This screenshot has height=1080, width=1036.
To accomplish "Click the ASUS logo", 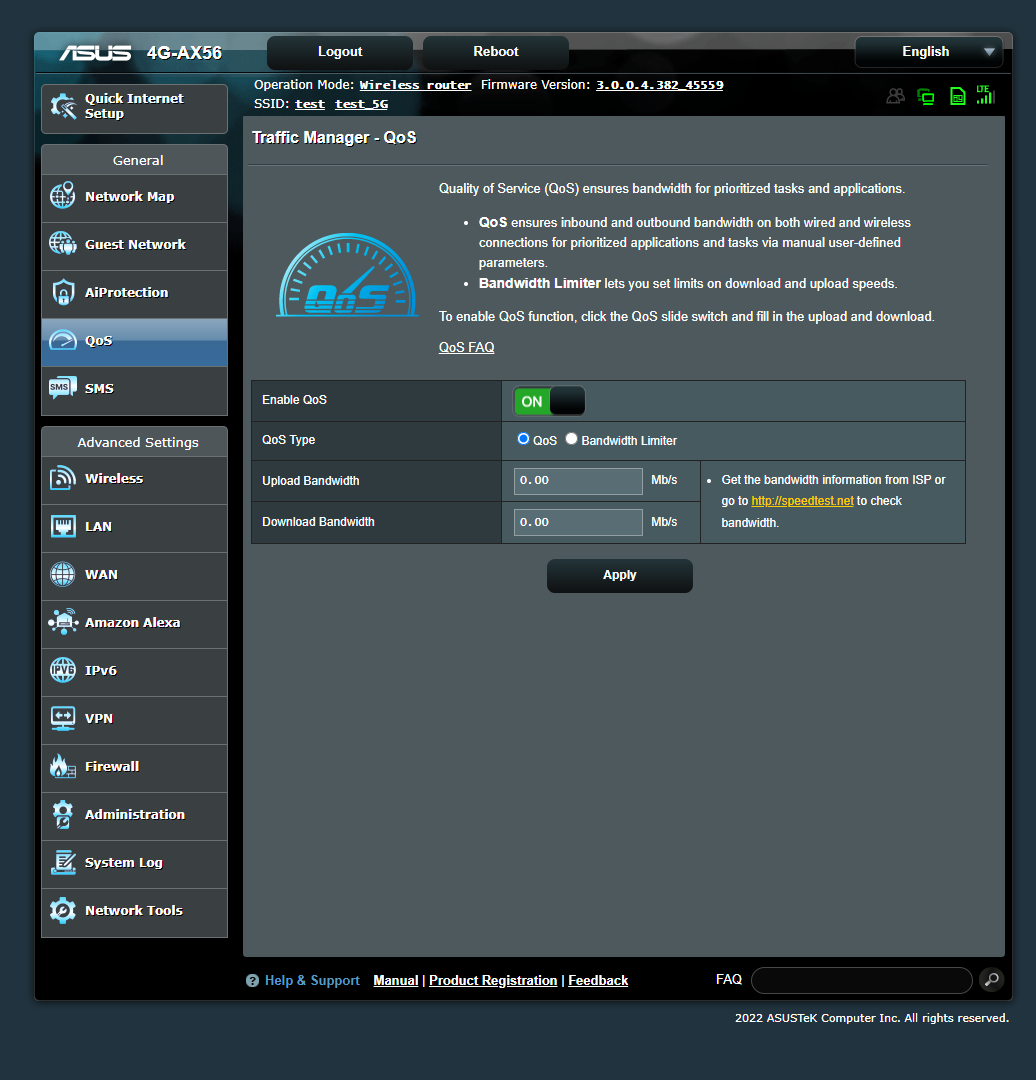I will coord(95,53).
